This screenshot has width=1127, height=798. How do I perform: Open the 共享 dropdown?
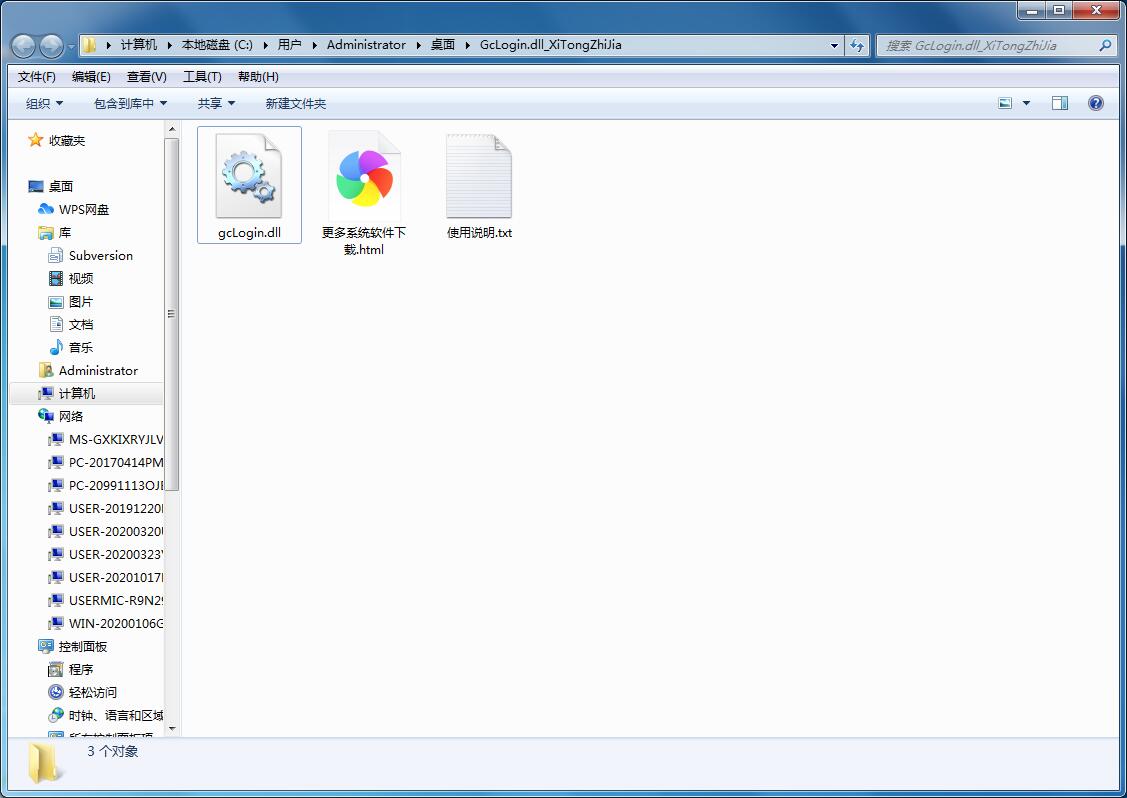[216, 104]
